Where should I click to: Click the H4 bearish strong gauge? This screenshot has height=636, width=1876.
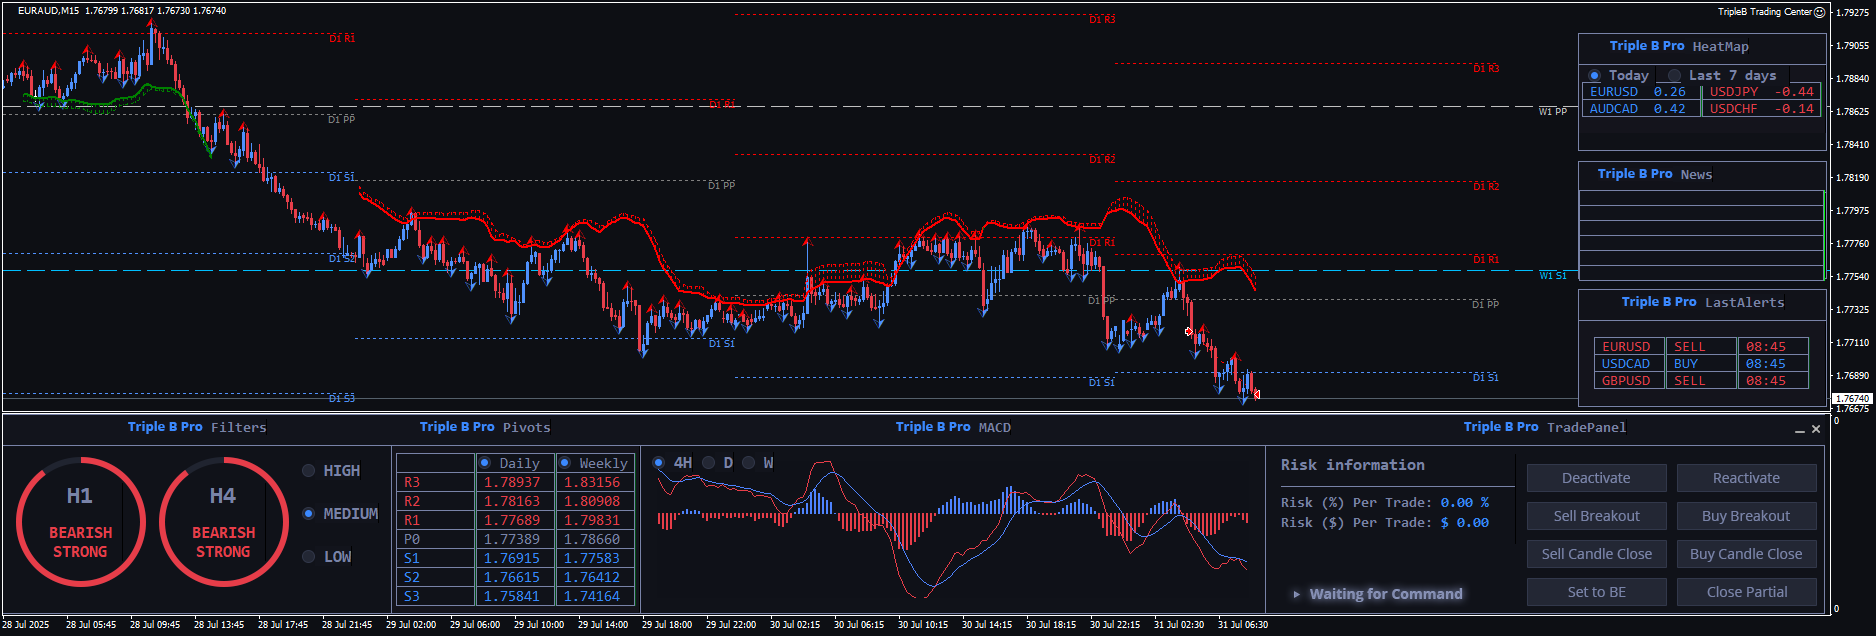[223, 521]
